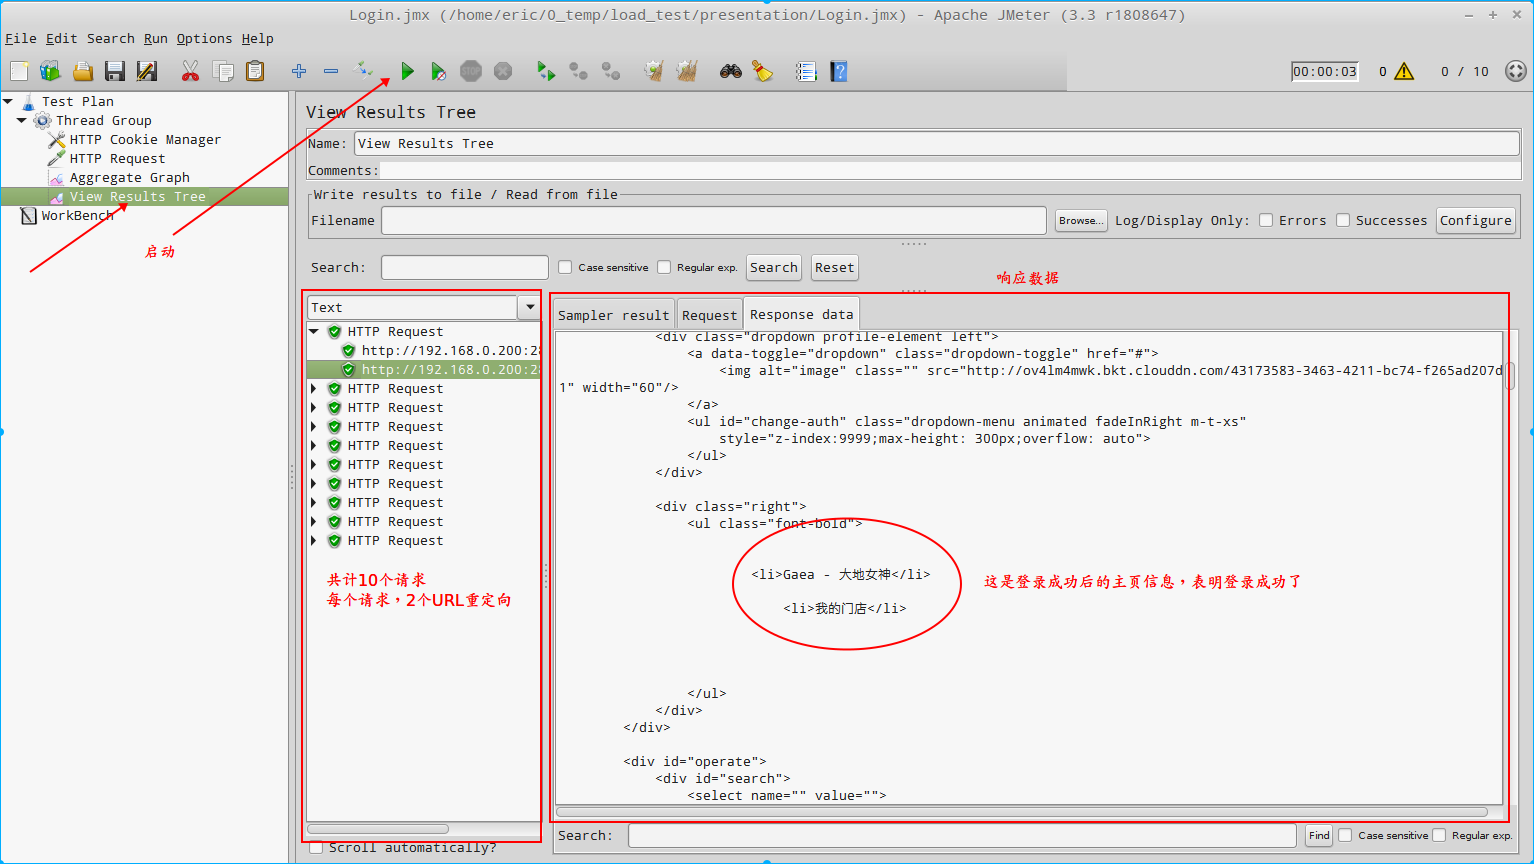Collapse the Thread Group tree node
The image size is (1534, 864).
[22, 120]
